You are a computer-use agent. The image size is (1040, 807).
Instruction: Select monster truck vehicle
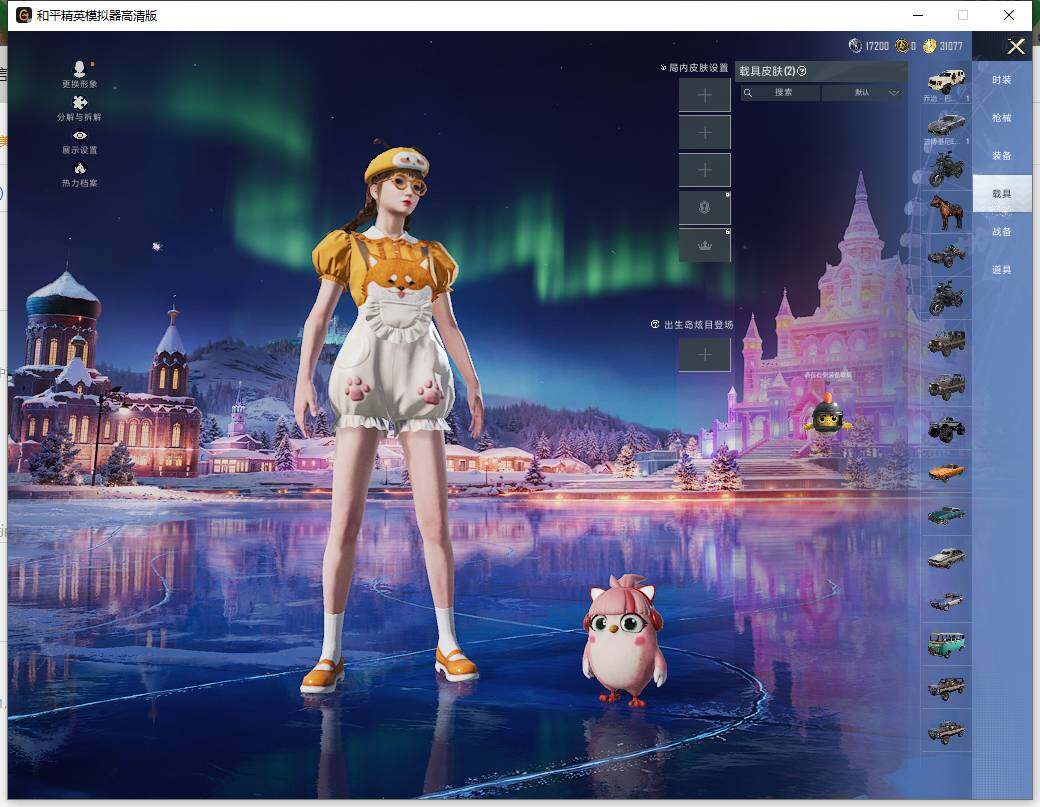click(946, 429)
